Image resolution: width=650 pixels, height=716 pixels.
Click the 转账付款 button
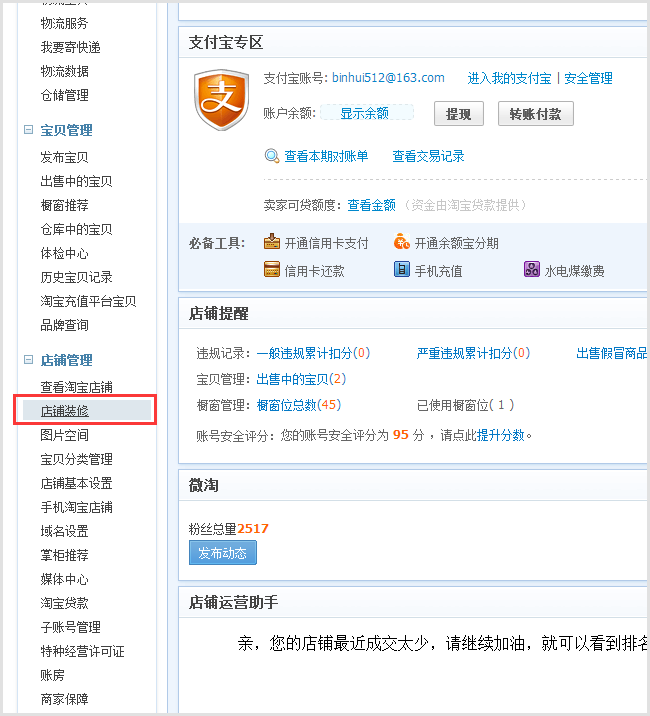[535, 114]
